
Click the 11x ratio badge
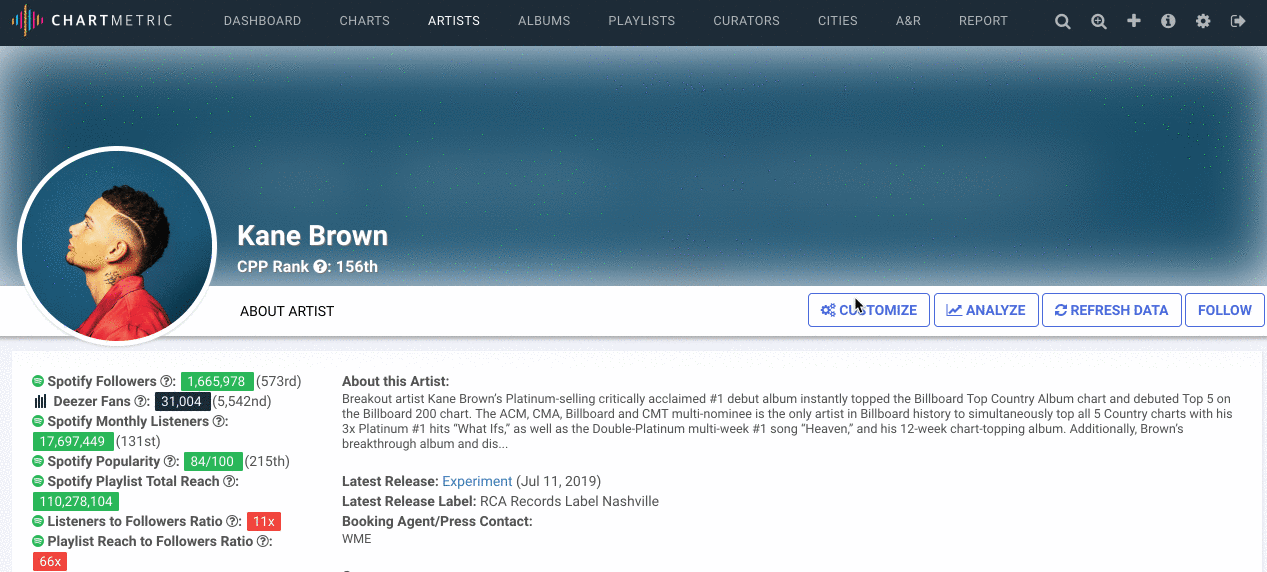tap(264, 521)
